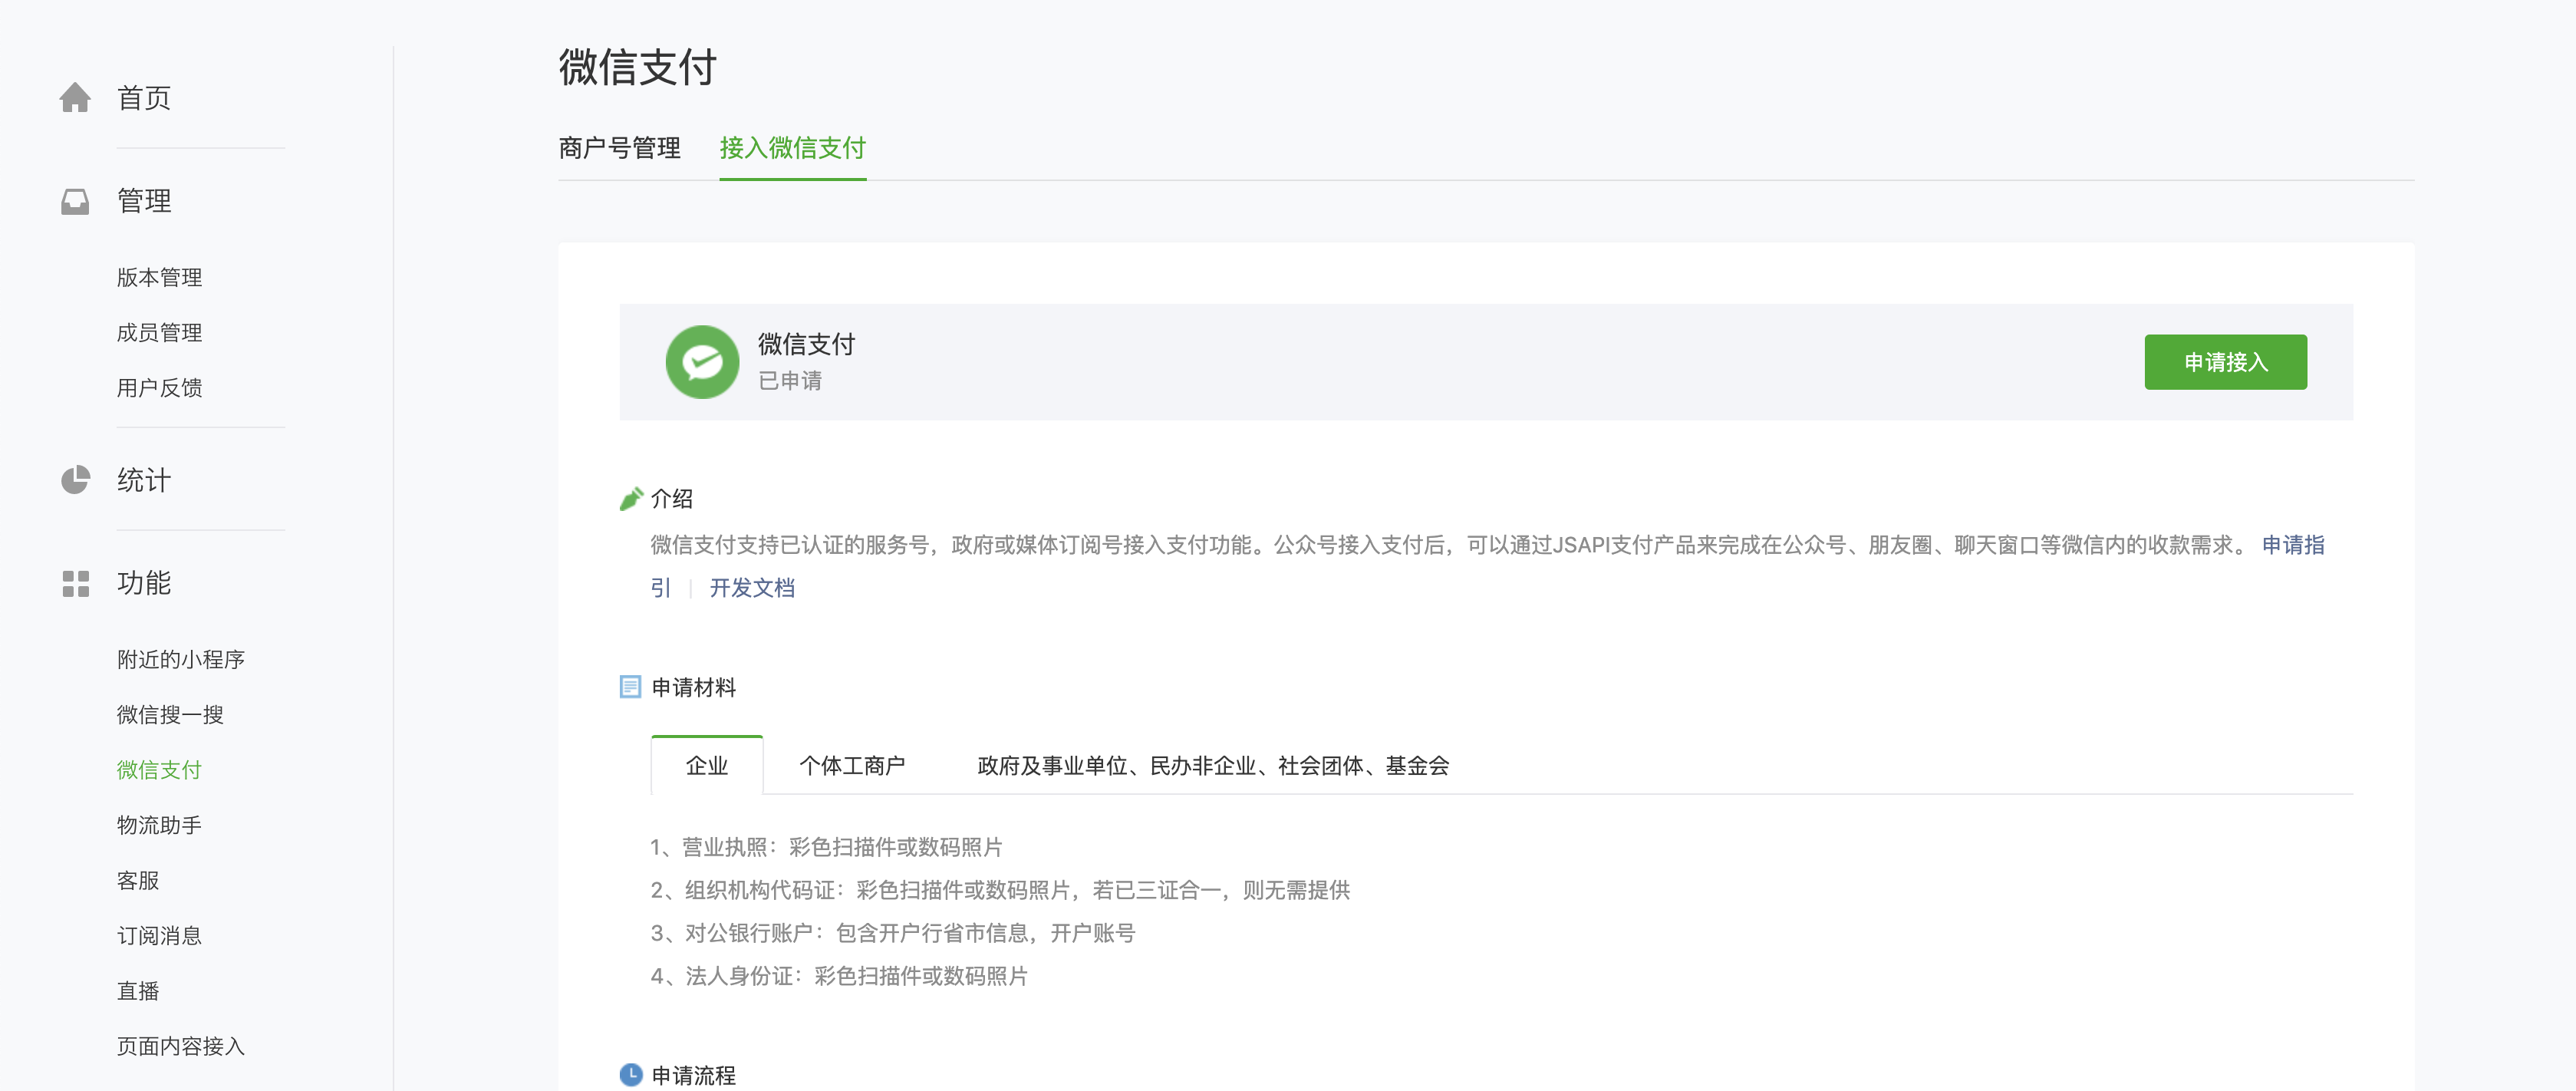Open 微信搜一搜 in the sidebar
This screenshot has width=2576, height=1091.
(170, 715)
